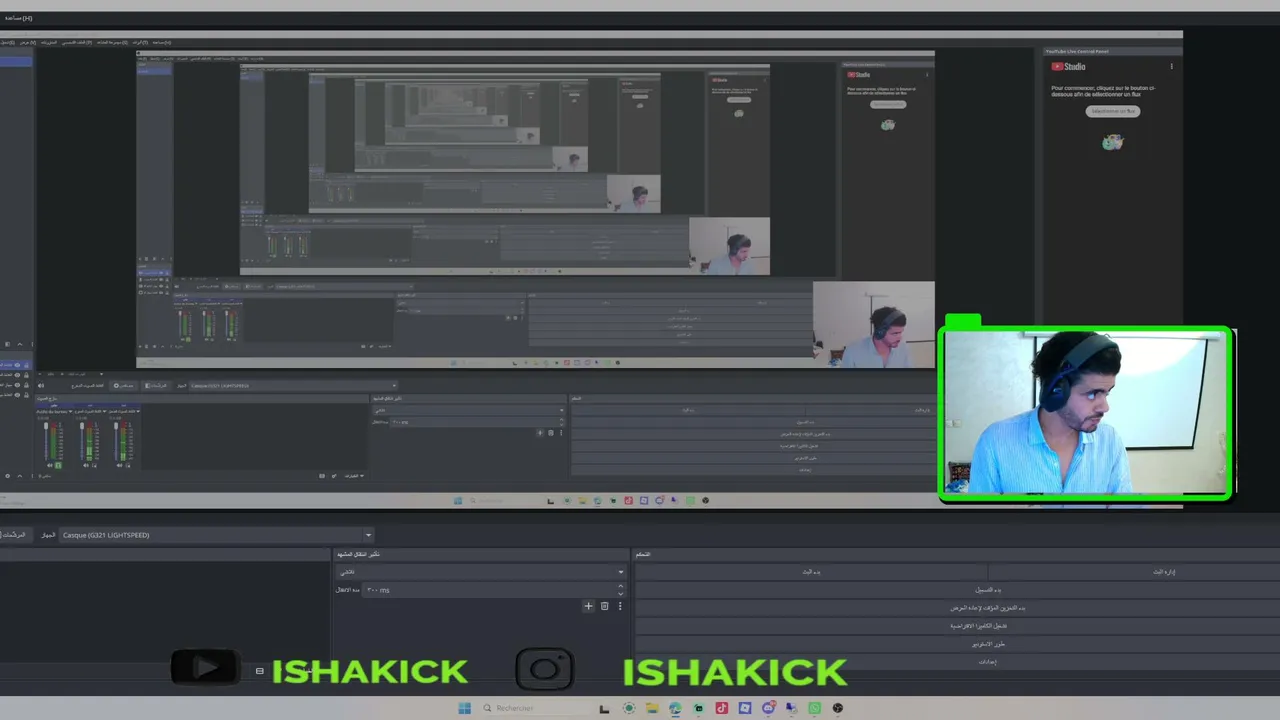Screen dimensions: 1280x720
Task: Open the عرض (V) menu in the mirrored menu bar
Action: pyautogui.click(x=28, y=43)
